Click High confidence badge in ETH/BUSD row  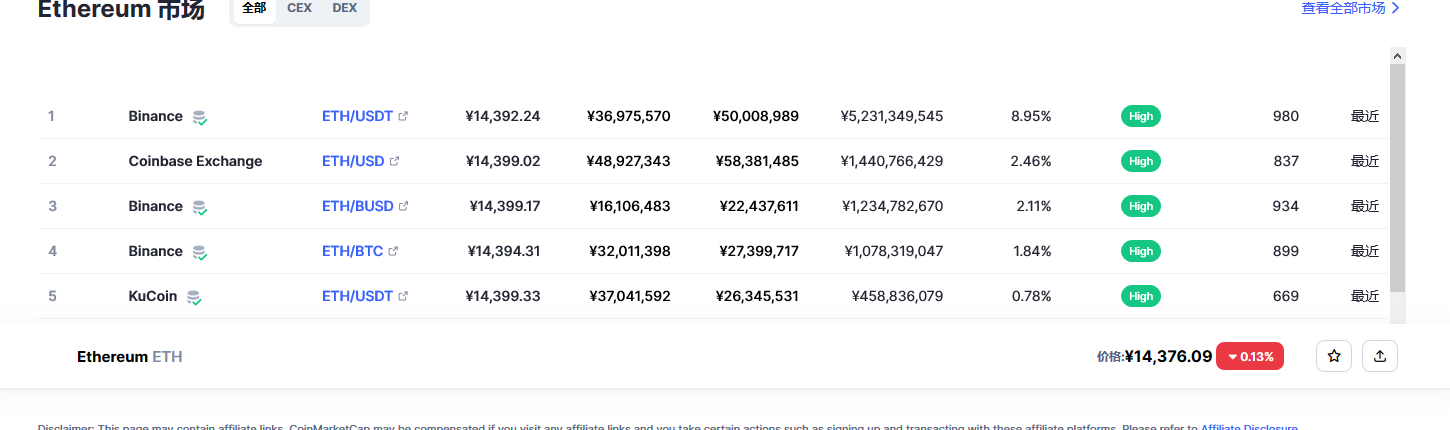coord(1141,206)
